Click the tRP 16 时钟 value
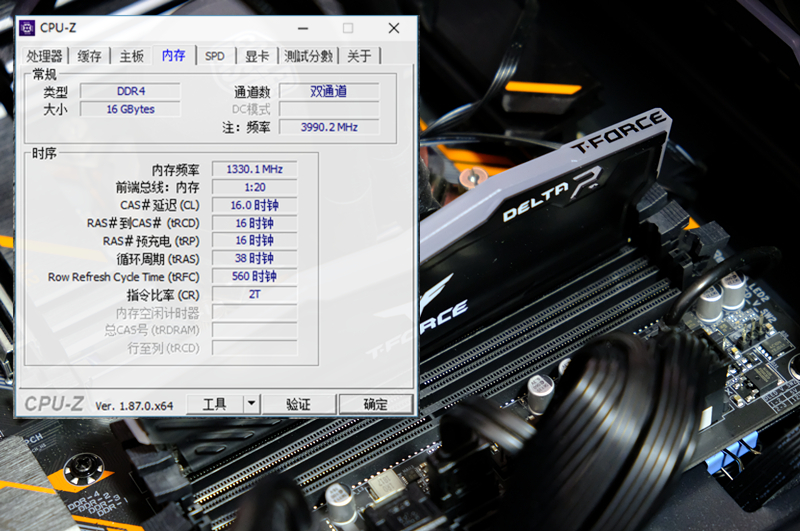This screenshot has width=800, height=531. 255,241
